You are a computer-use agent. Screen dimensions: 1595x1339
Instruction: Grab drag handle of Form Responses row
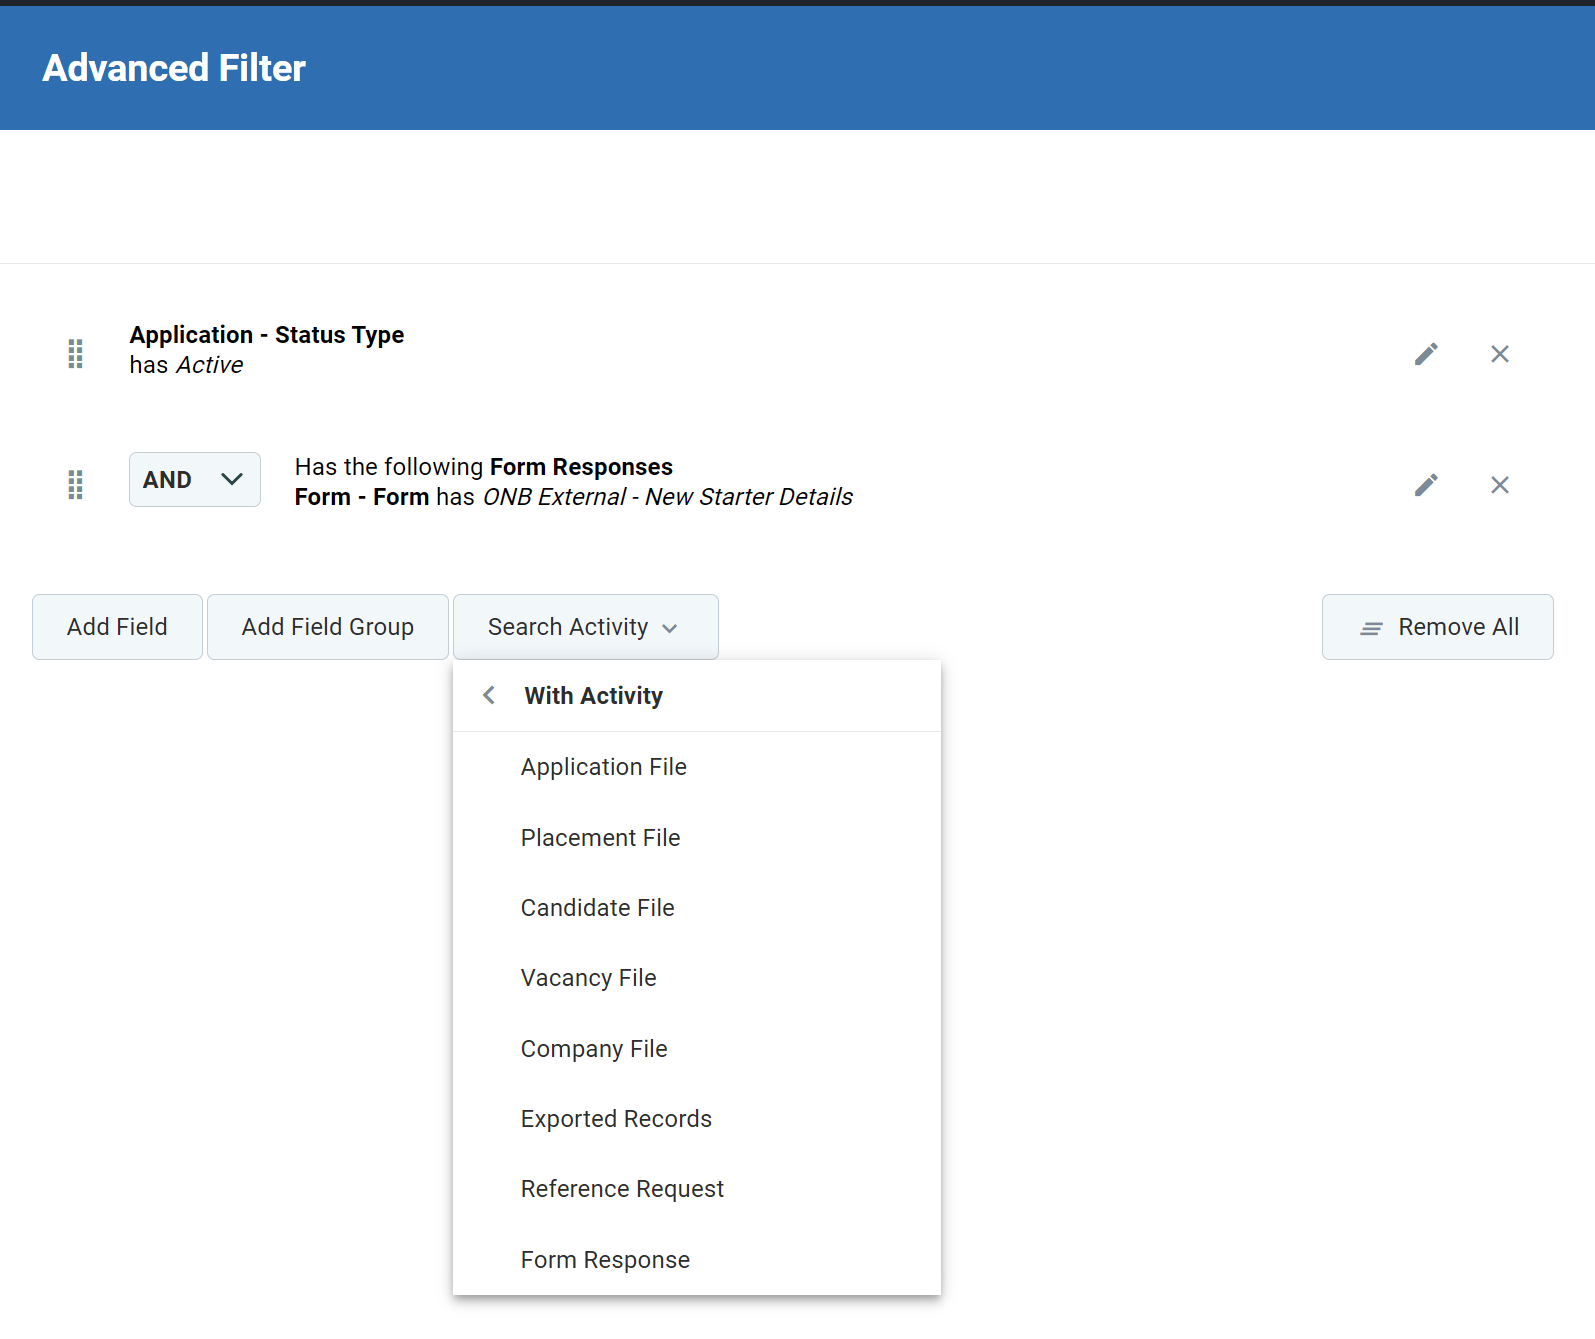(75, 485)
